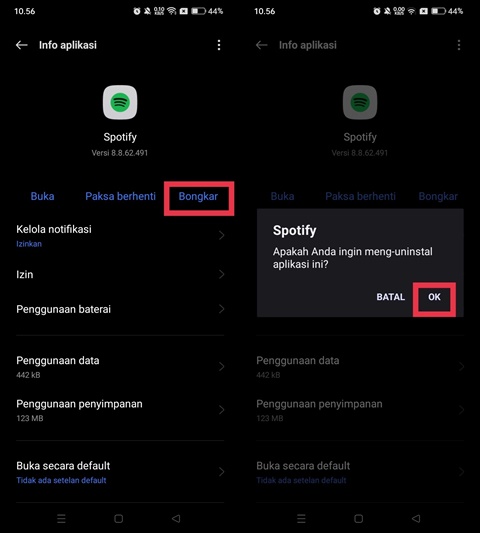Cancel the uninstall dialog with BATAL
The width and height of the screenshot is (480, 533).
[391, 297]
